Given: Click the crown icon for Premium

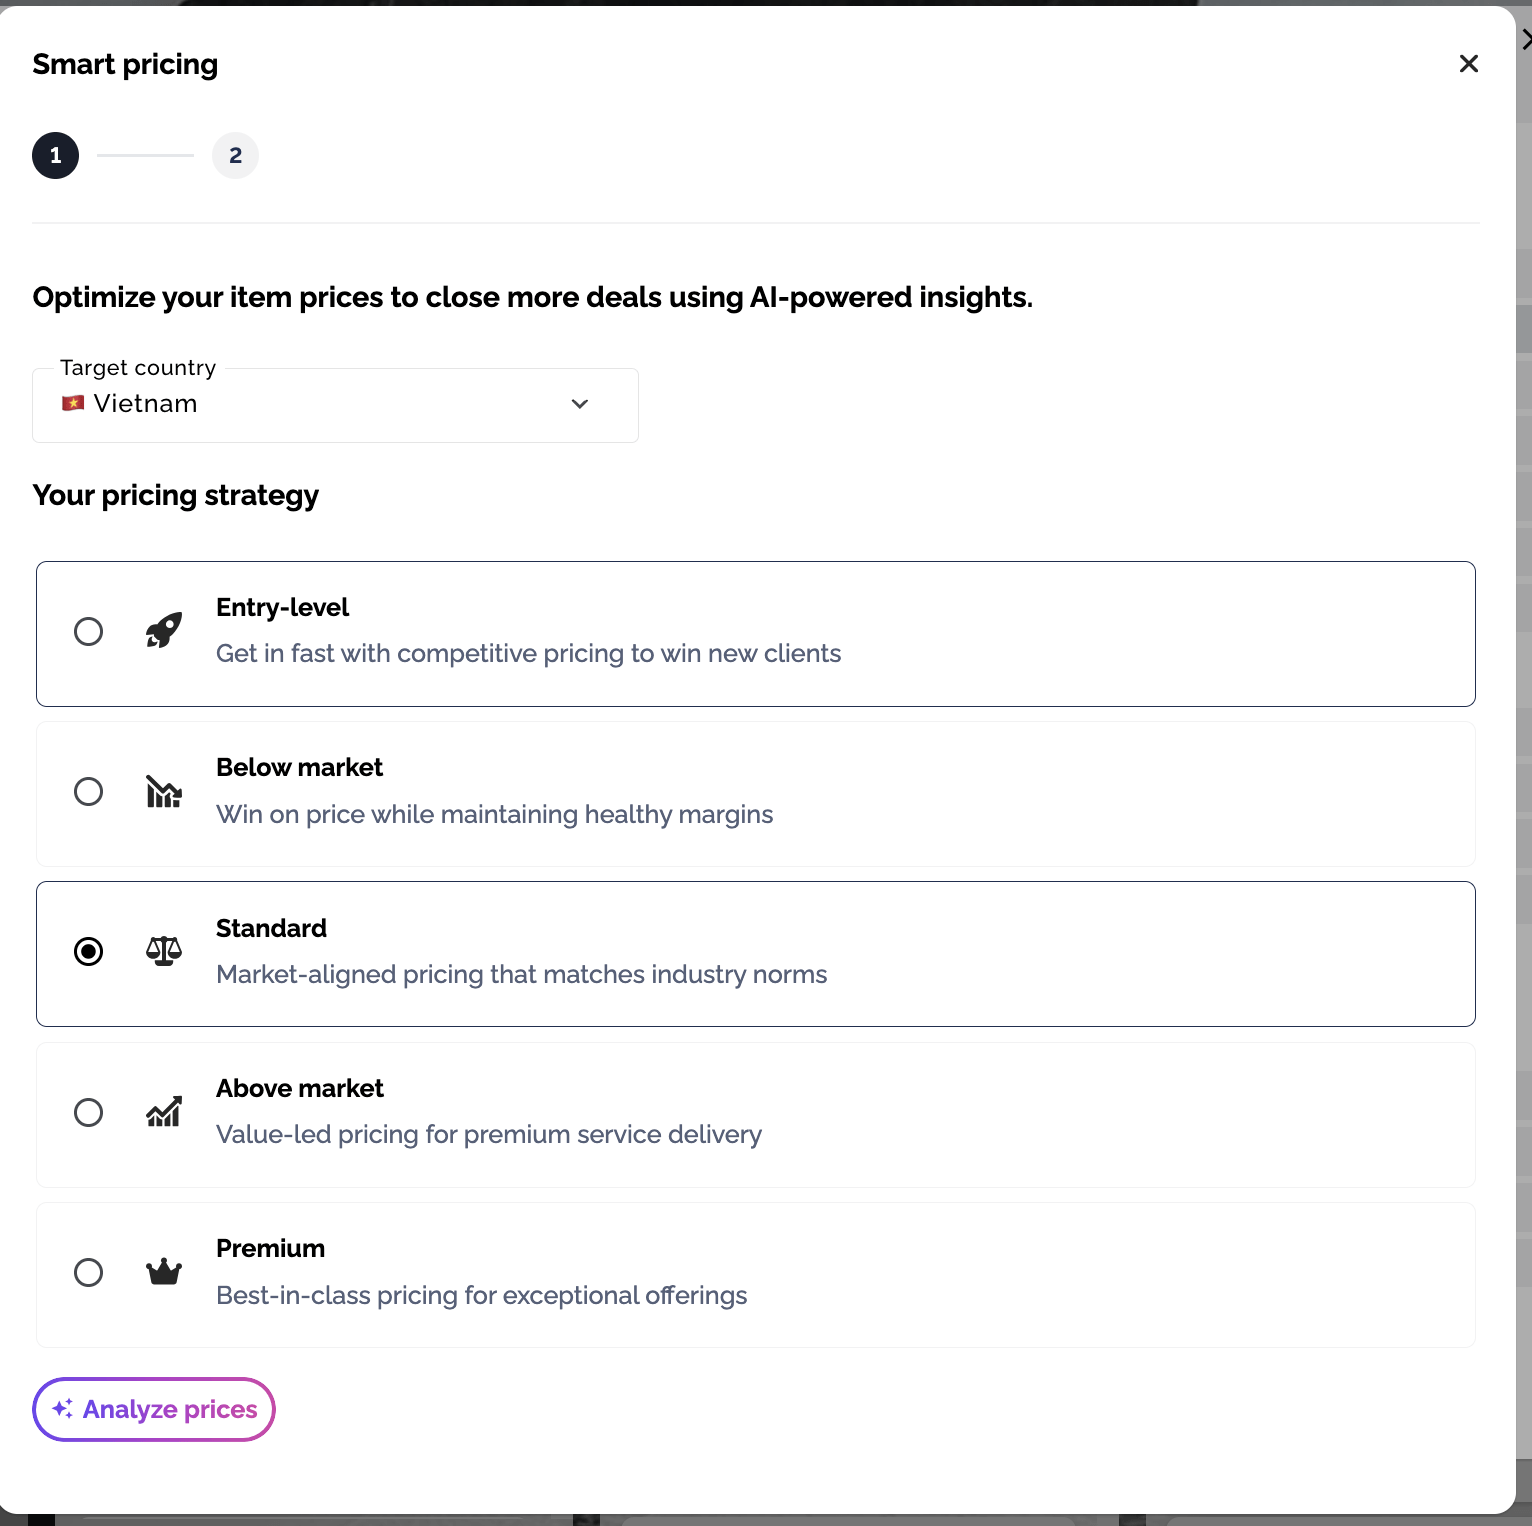Looking at the screenshot, I should [164, 1272].
